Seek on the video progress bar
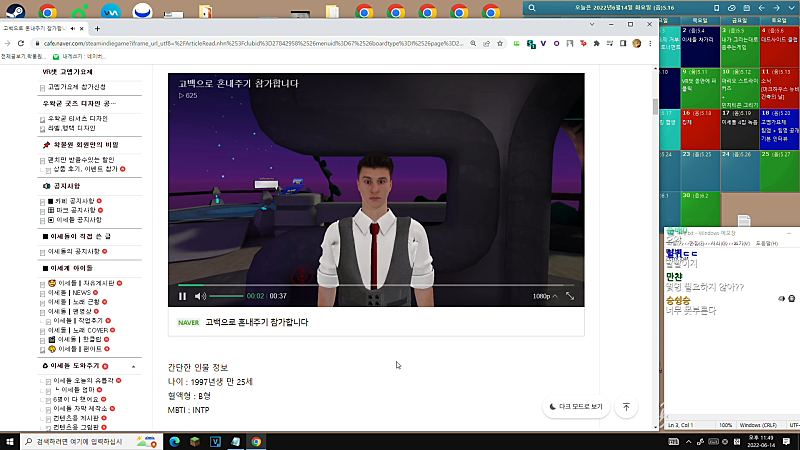This screenshot has height=450, width=800. point(376,285)
